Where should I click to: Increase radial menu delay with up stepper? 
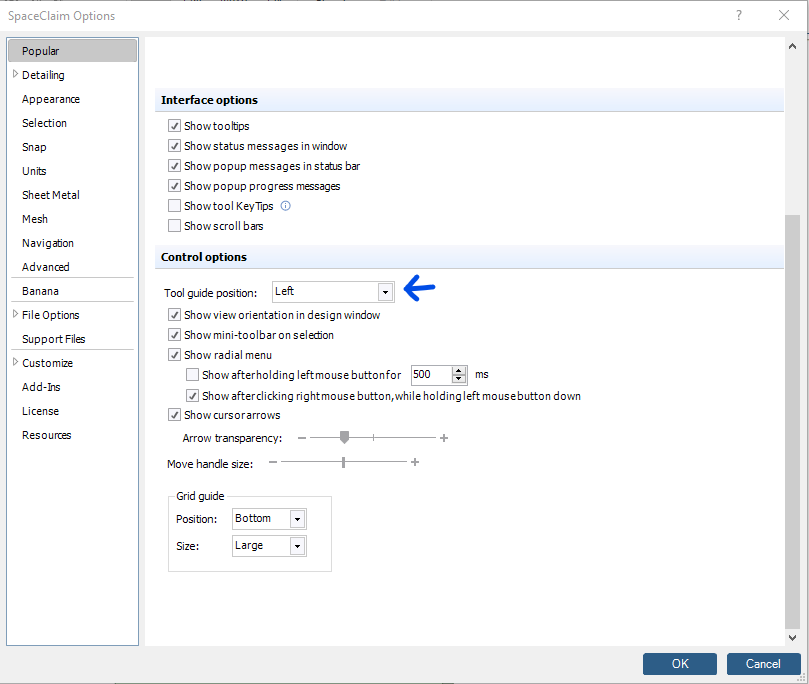(459, 370)
